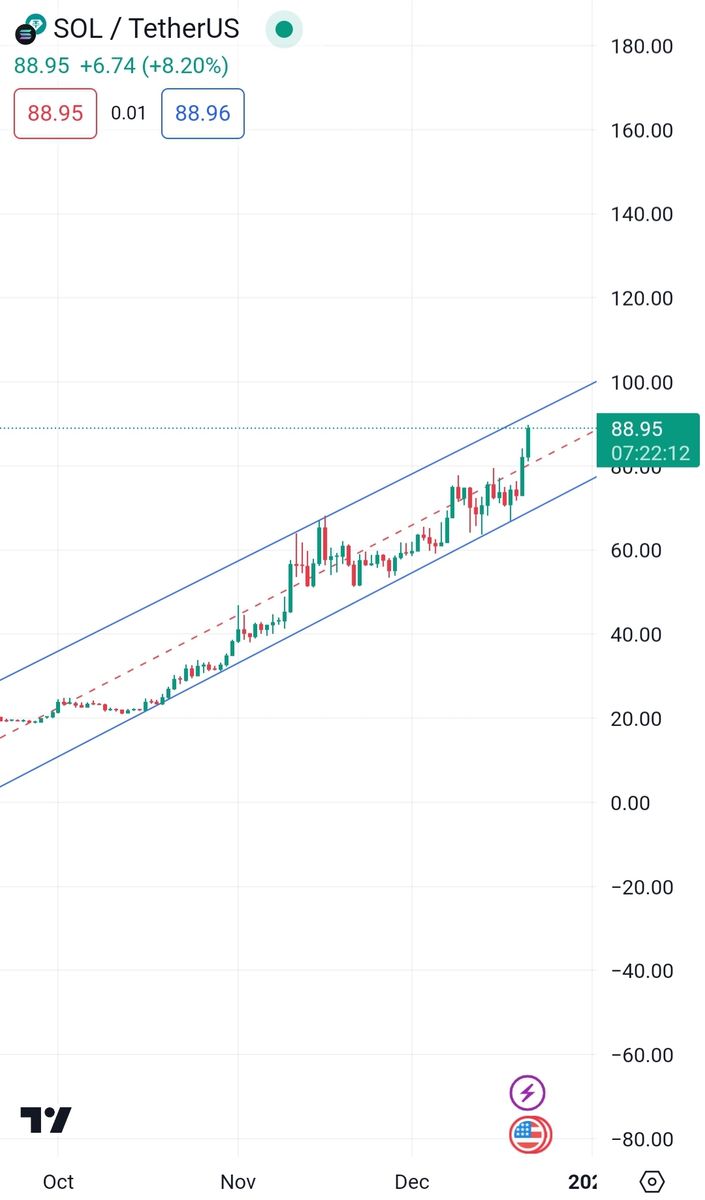Image resolution: width=705 pixels, height=1200 pixels.
Task: Click the Nov label on time axis
Action: pos(238,1182)
